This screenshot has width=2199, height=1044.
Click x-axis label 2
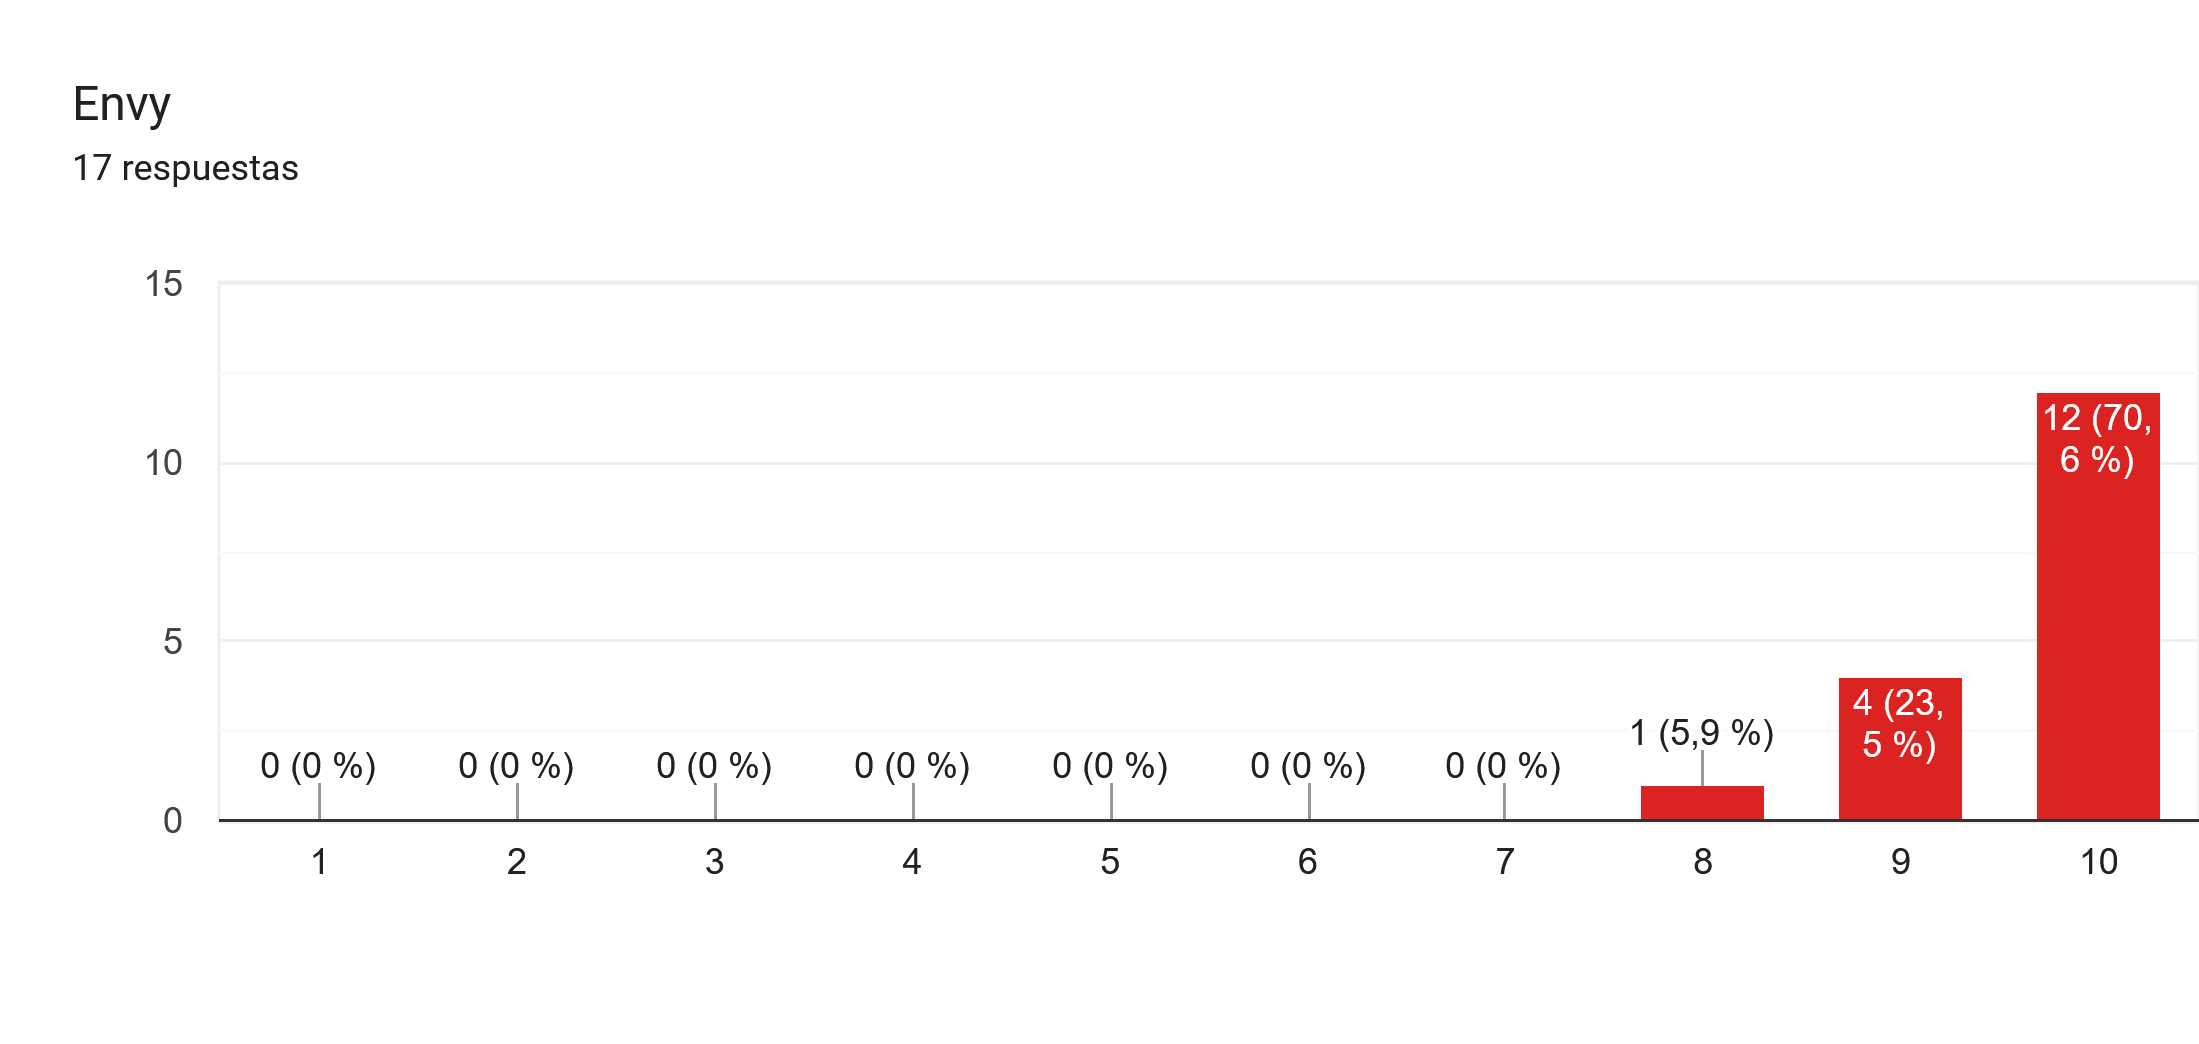click(x=516, y=862)
